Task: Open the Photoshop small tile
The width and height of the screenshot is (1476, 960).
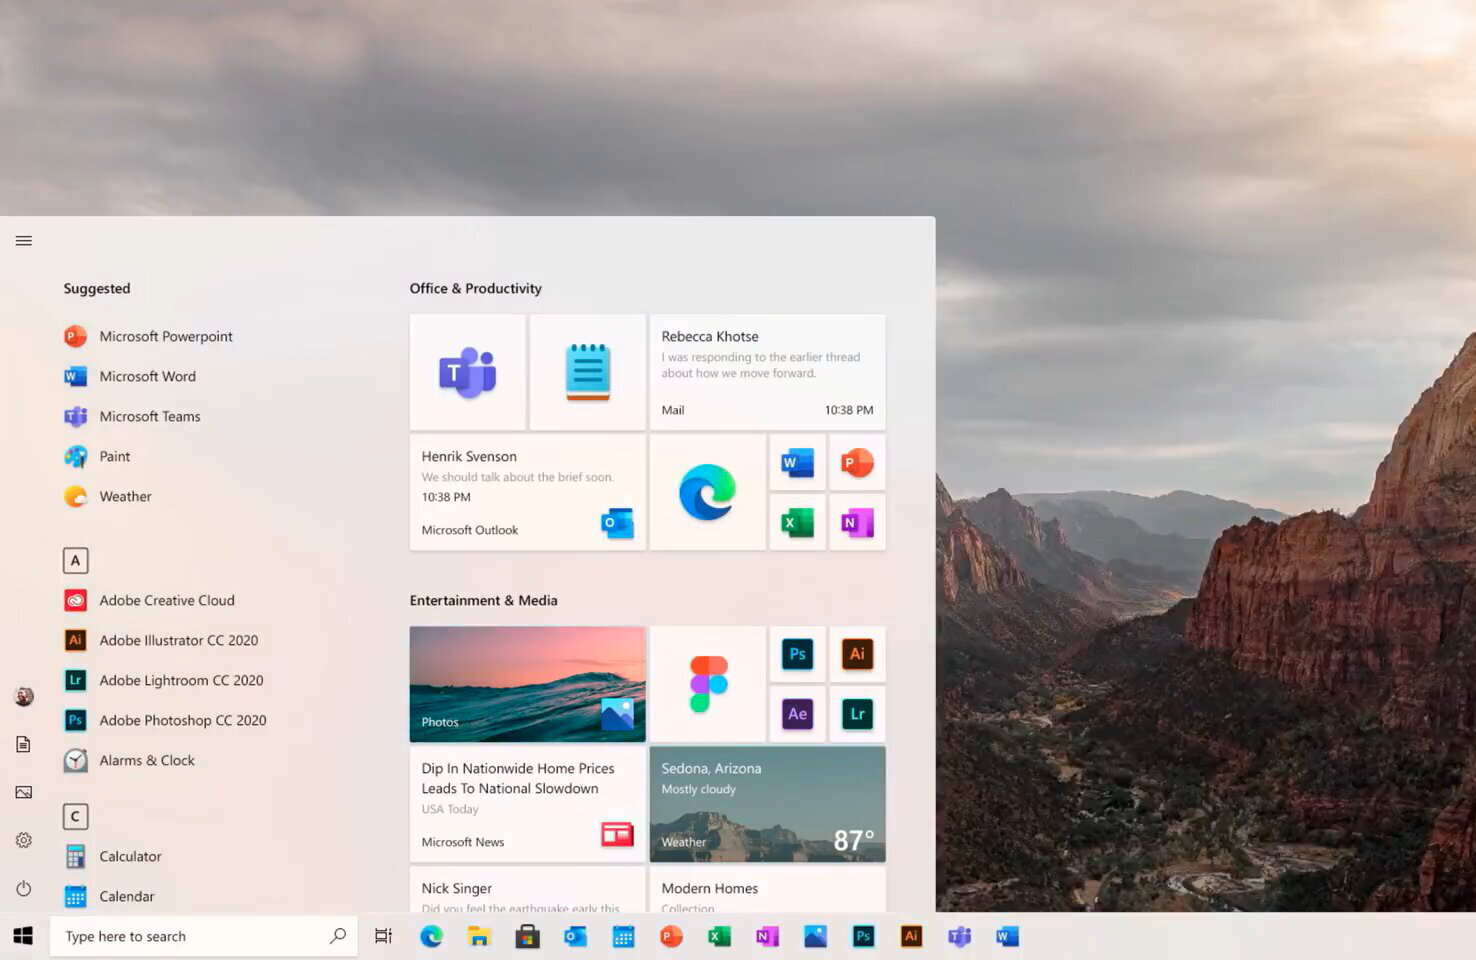Action: click(x=798, y=654)
